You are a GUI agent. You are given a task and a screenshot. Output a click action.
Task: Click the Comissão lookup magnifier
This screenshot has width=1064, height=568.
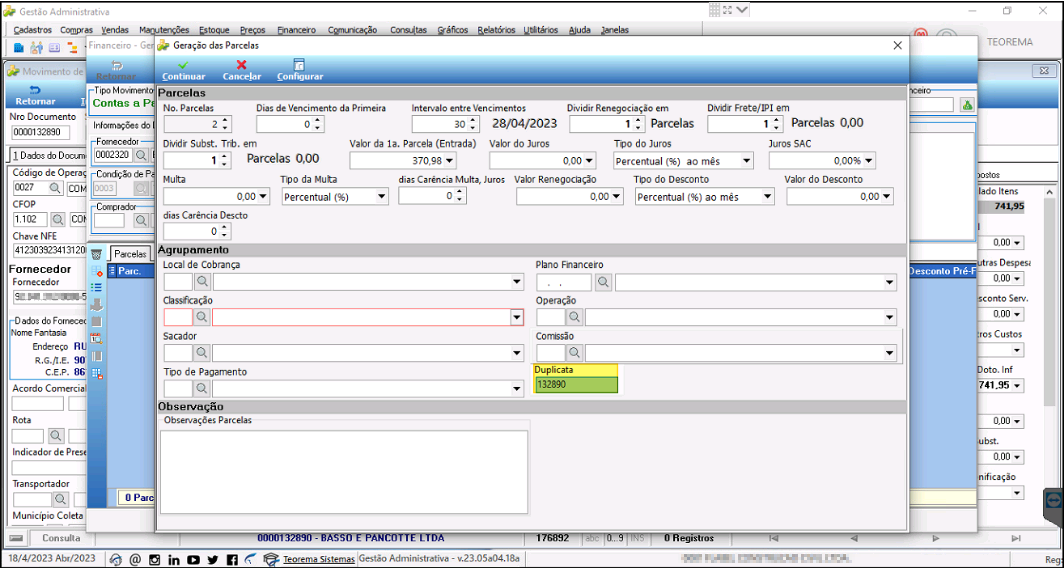(x=575, y=353)
